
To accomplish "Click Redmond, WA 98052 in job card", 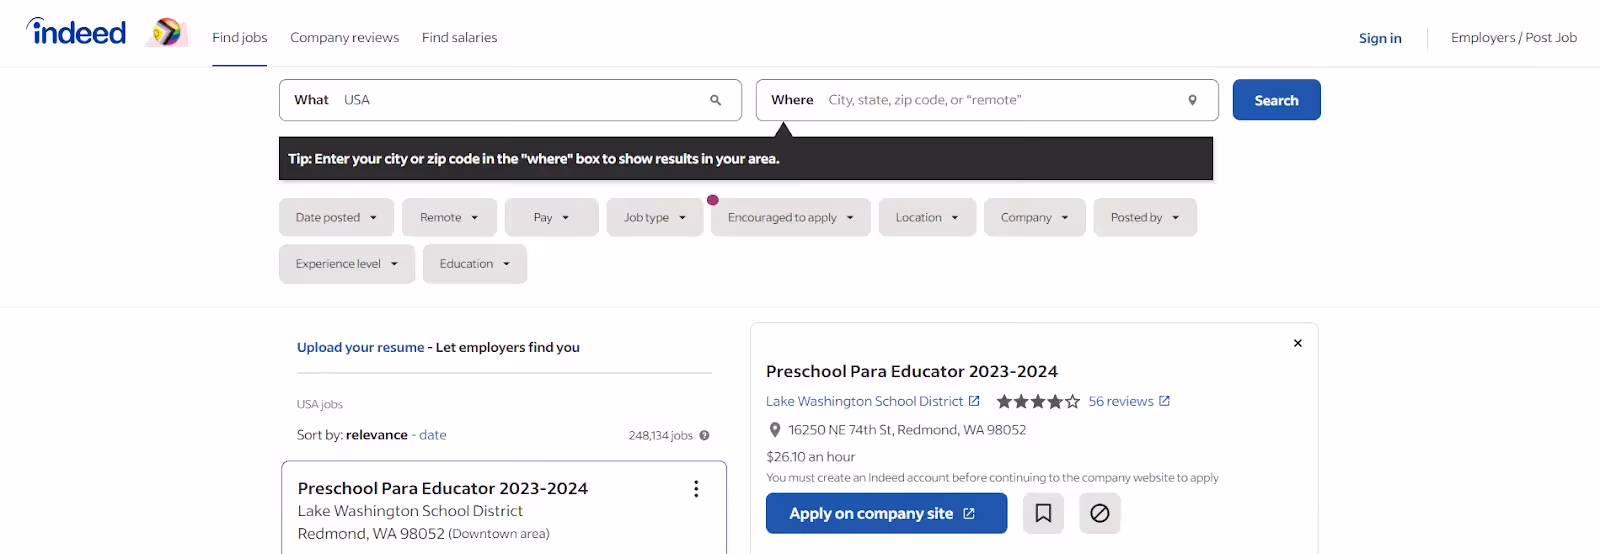I will (371, 534).
